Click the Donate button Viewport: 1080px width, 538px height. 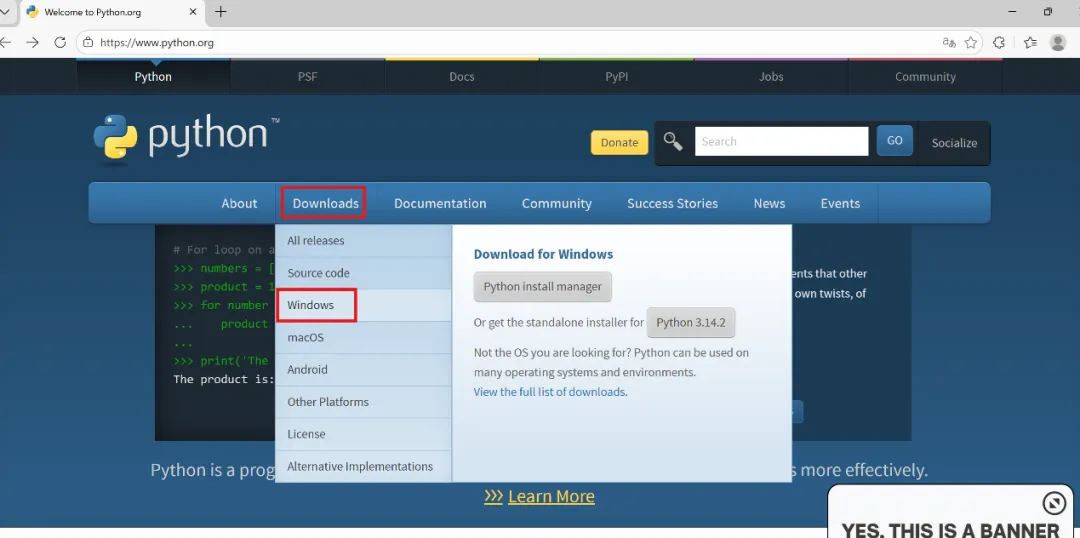pos(619,143)
